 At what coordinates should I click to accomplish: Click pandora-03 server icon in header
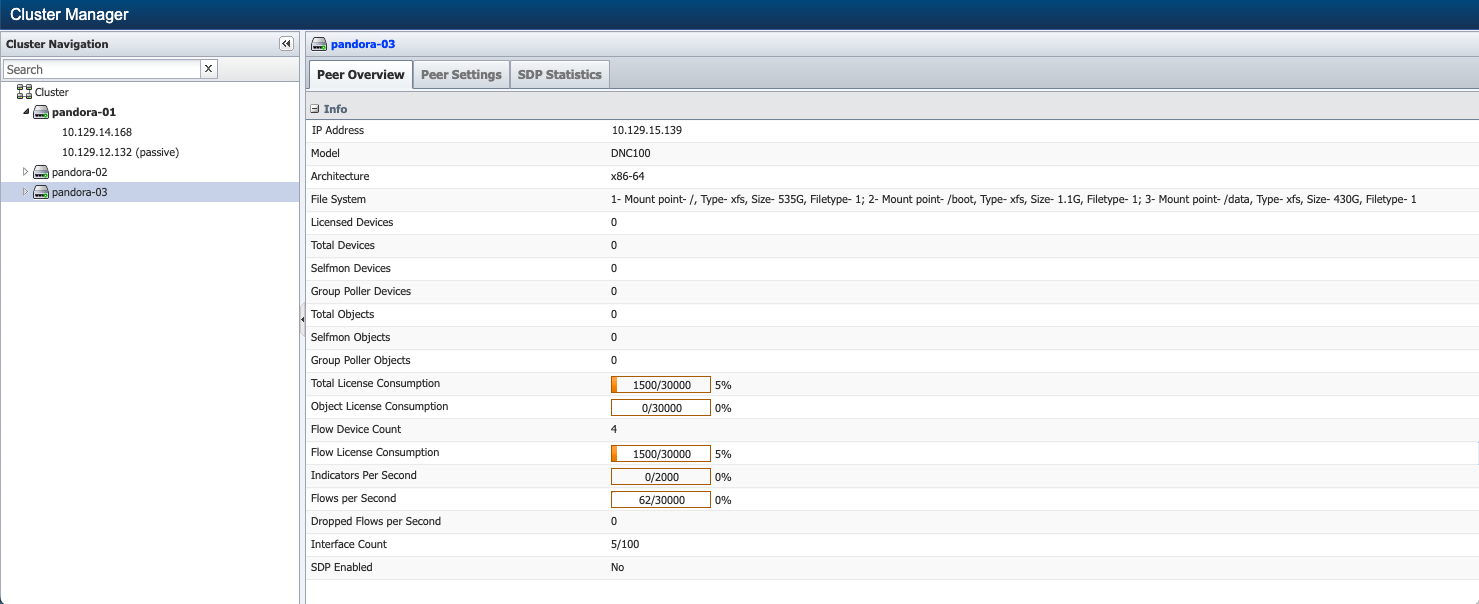(319, 44)
